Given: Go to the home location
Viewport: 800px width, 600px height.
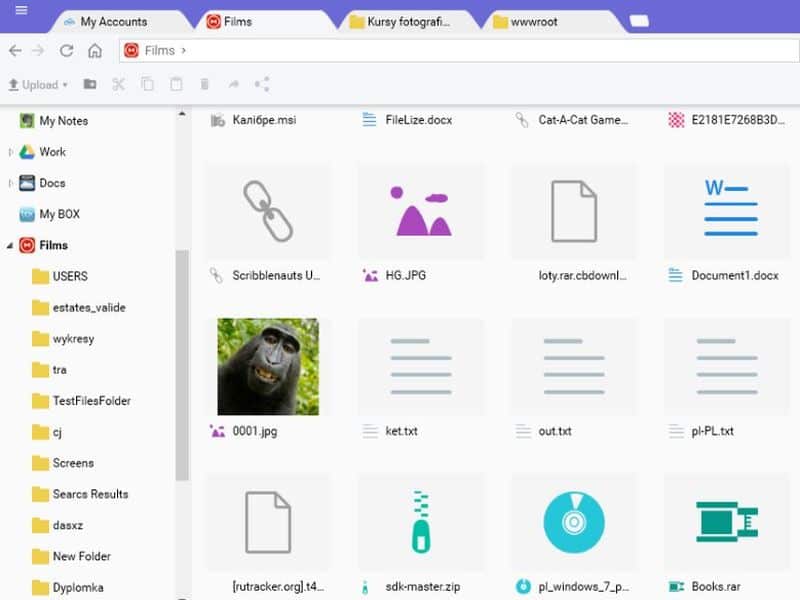Looking at the screenshot, I should pyautogui.click(x=95, y=51).
